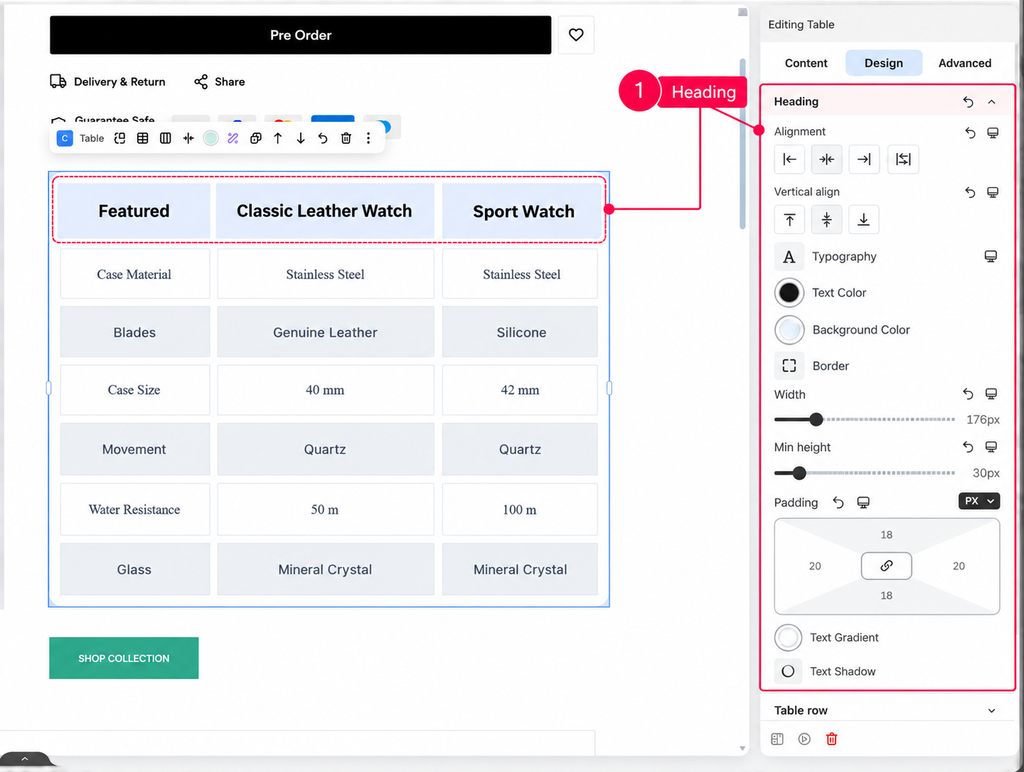Click the purple magic wand AI icon

(x=233, y=138)
